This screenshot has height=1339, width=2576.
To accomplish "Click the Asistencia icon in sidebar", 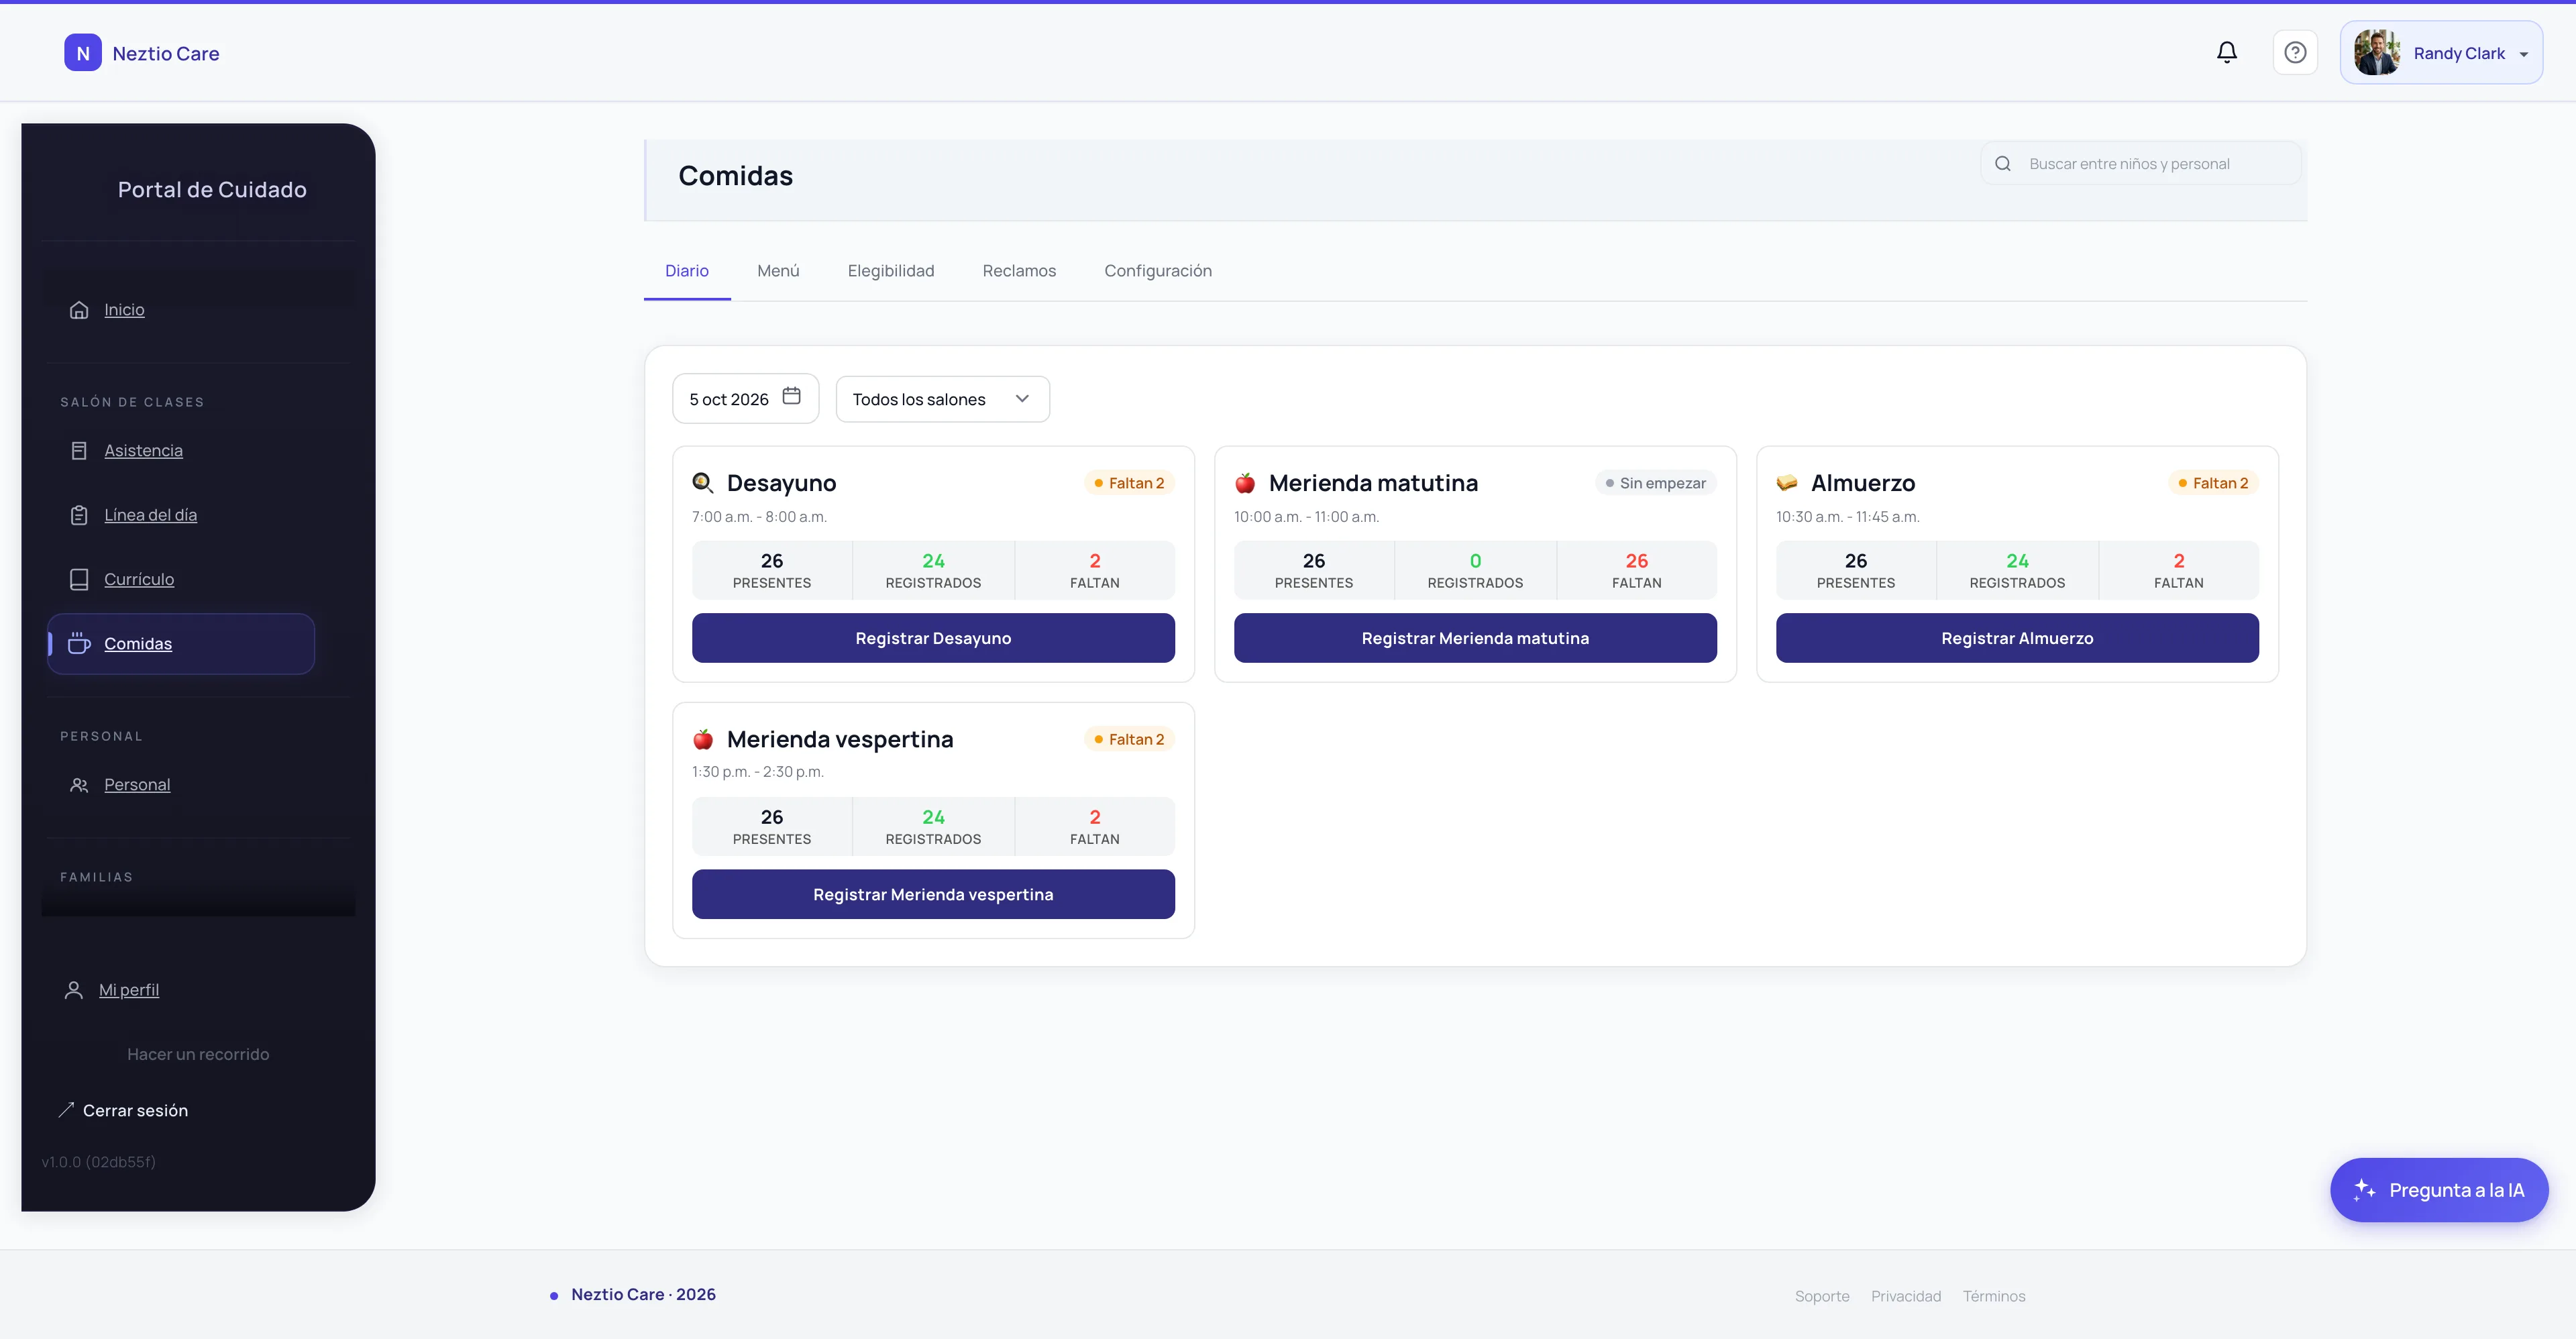I will click(79, 451).
